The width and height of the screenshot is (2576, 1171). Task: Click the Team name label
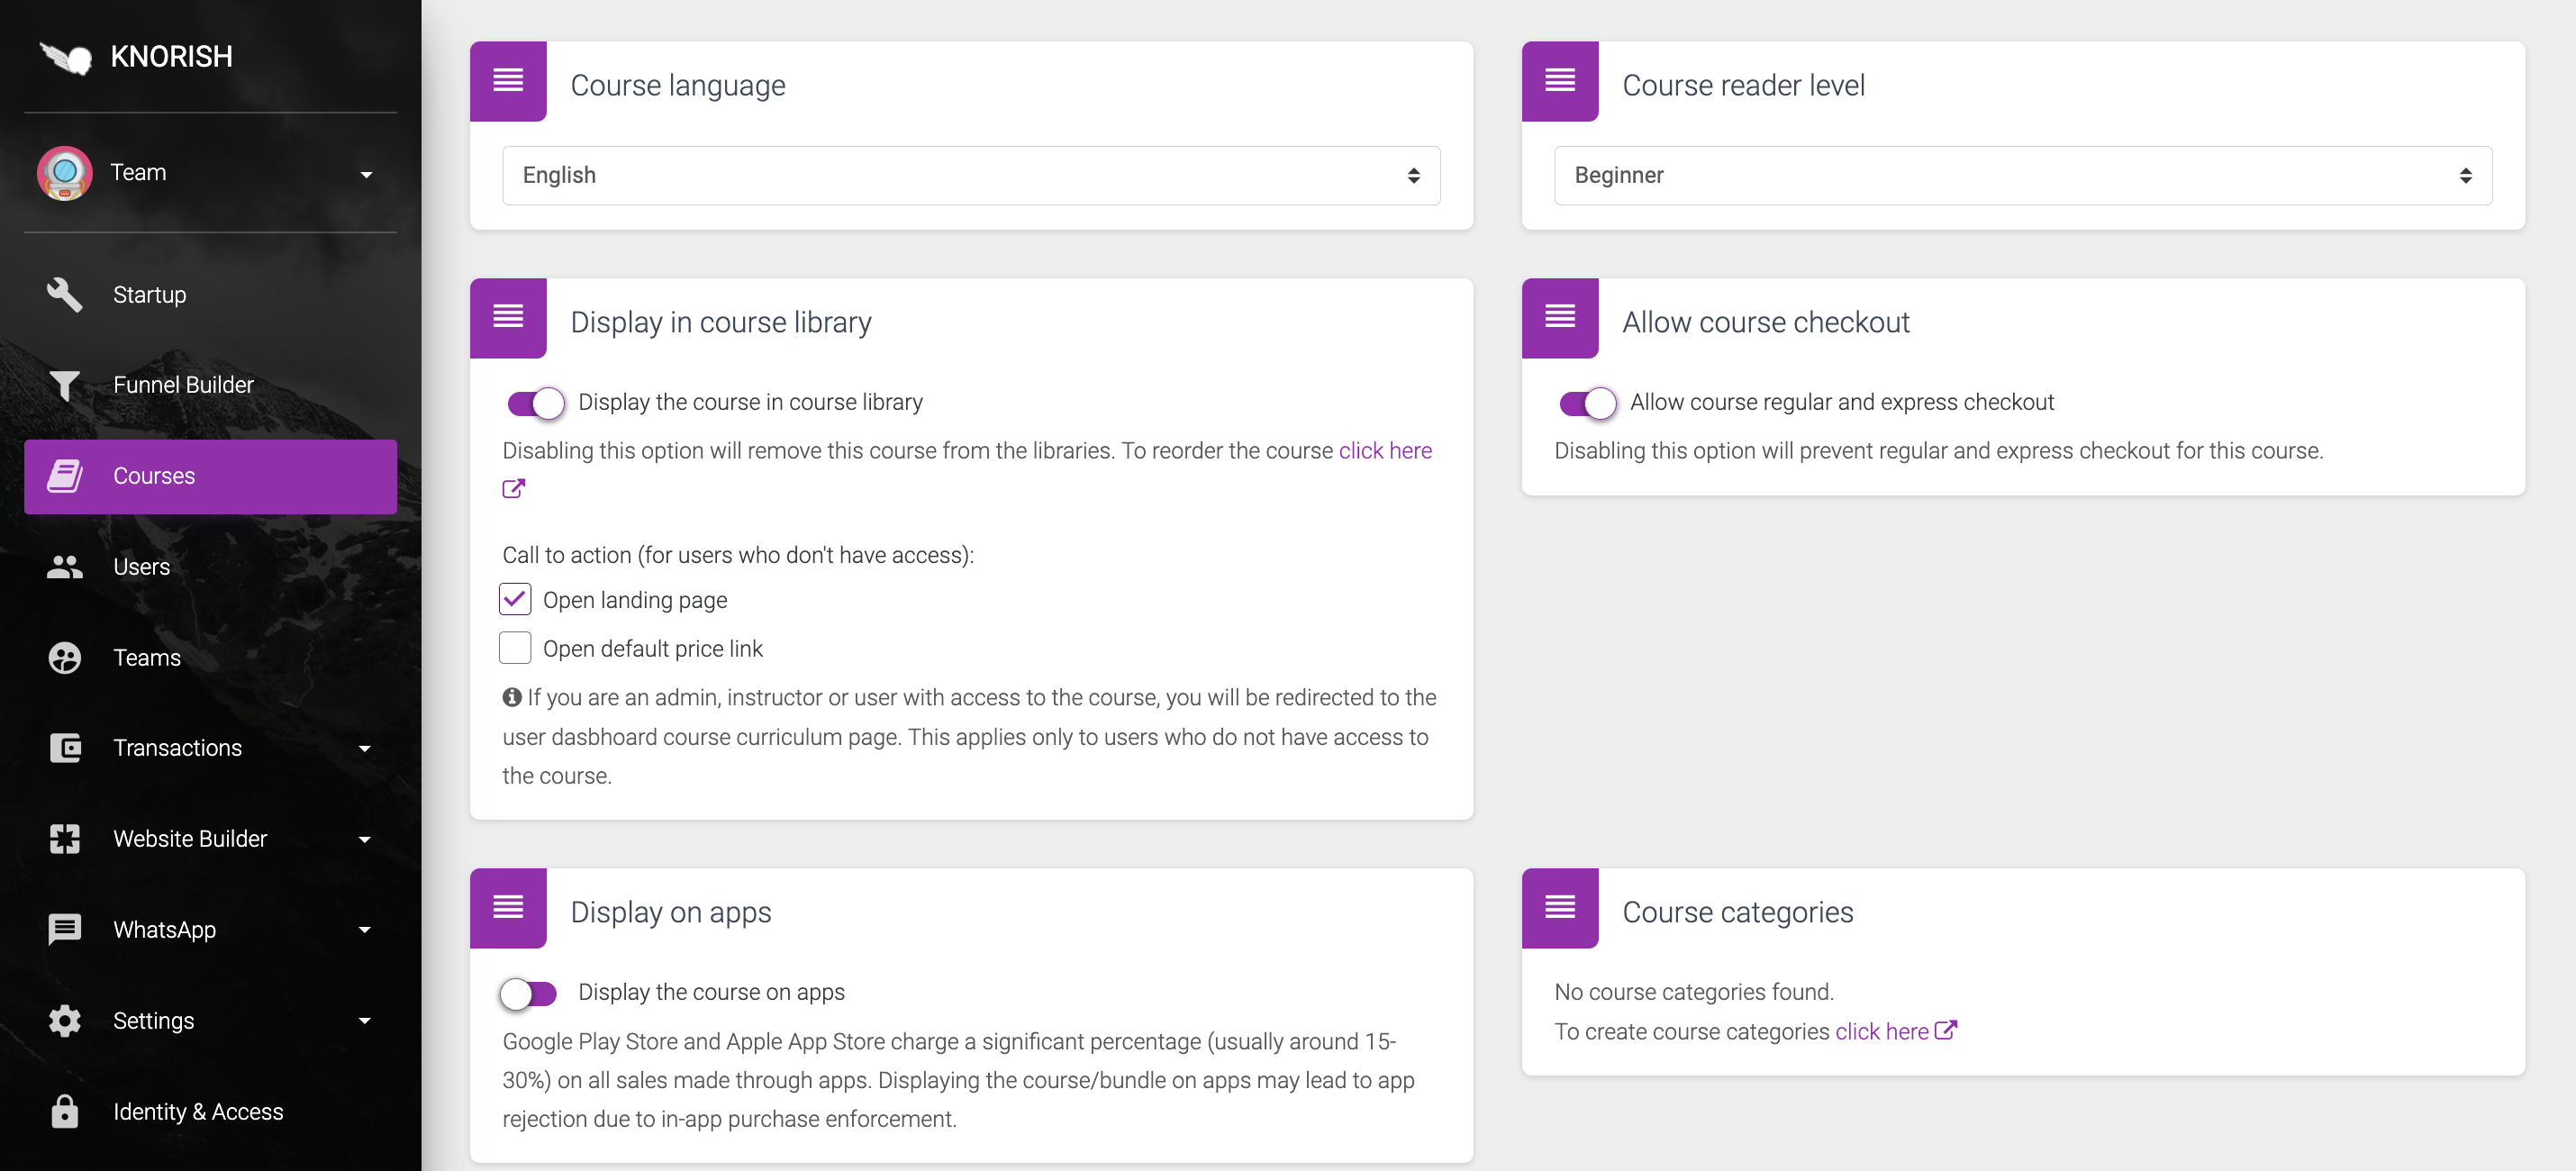138,172
